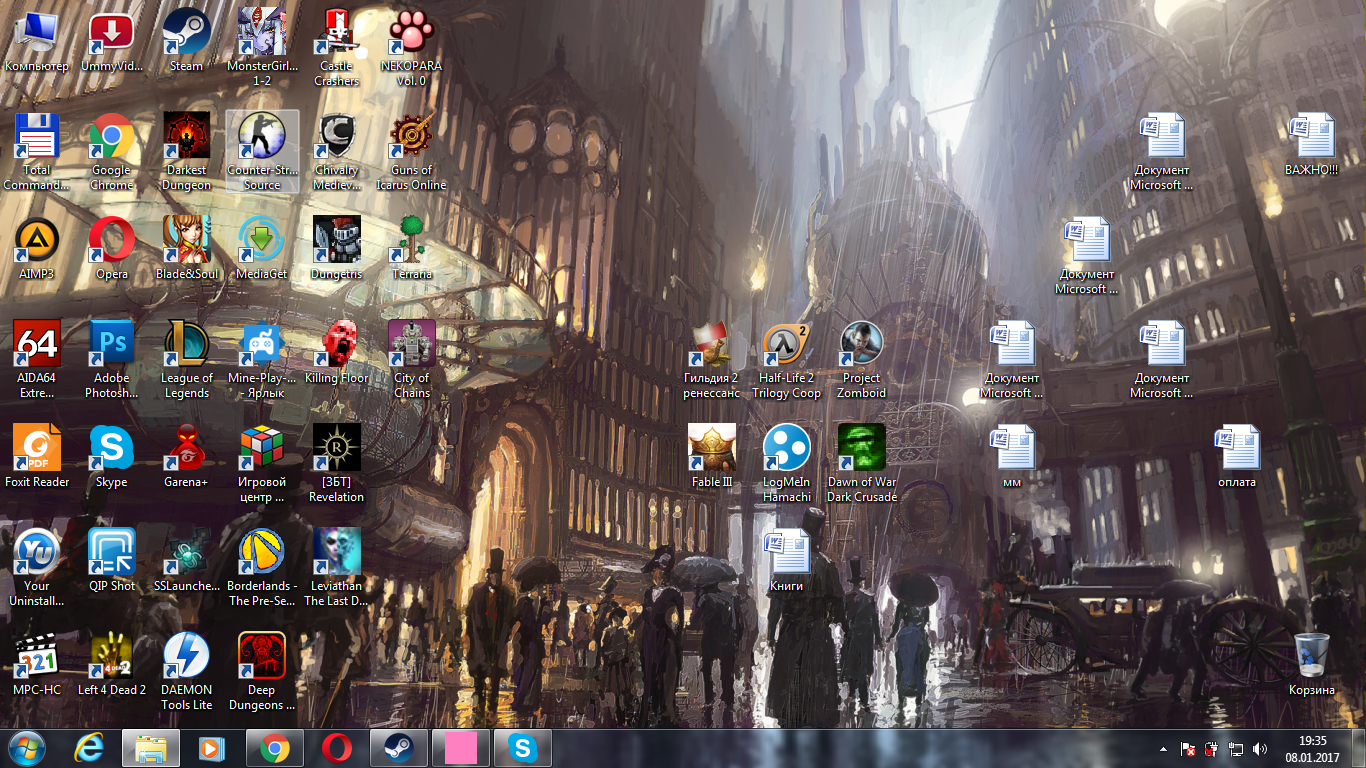This screenshot has width=1366, height=768.
Task: Open the AIMP3 player shortcut
Action: pos(37,250)
